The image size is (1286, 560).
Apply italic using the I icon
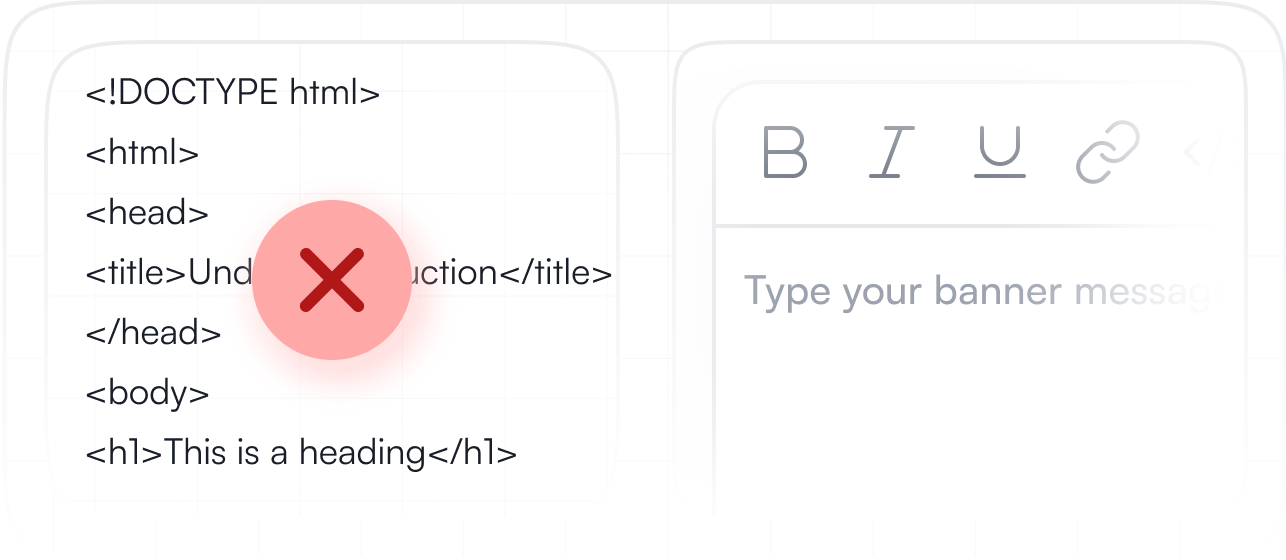[x=892, y=152]
